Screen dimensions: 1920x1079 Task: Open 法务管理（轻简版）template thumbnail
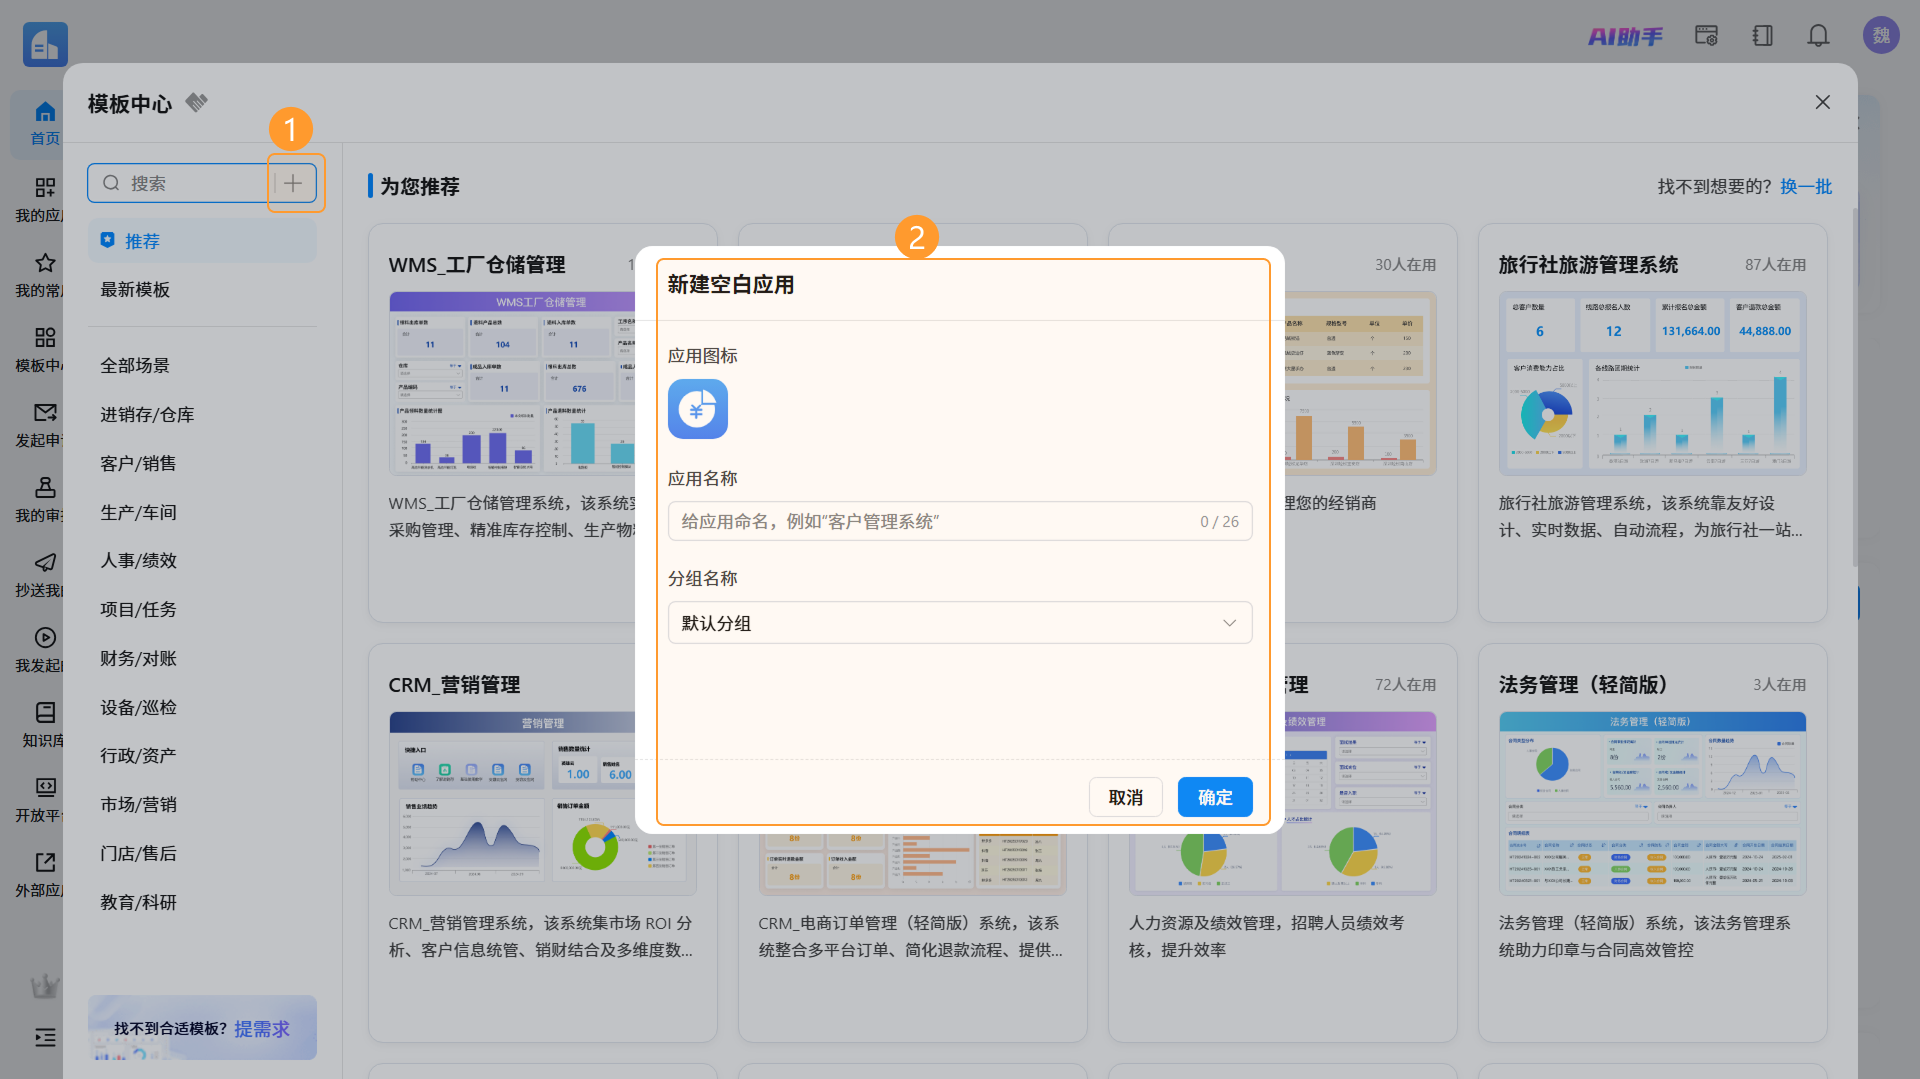(x=1652, y=803)
